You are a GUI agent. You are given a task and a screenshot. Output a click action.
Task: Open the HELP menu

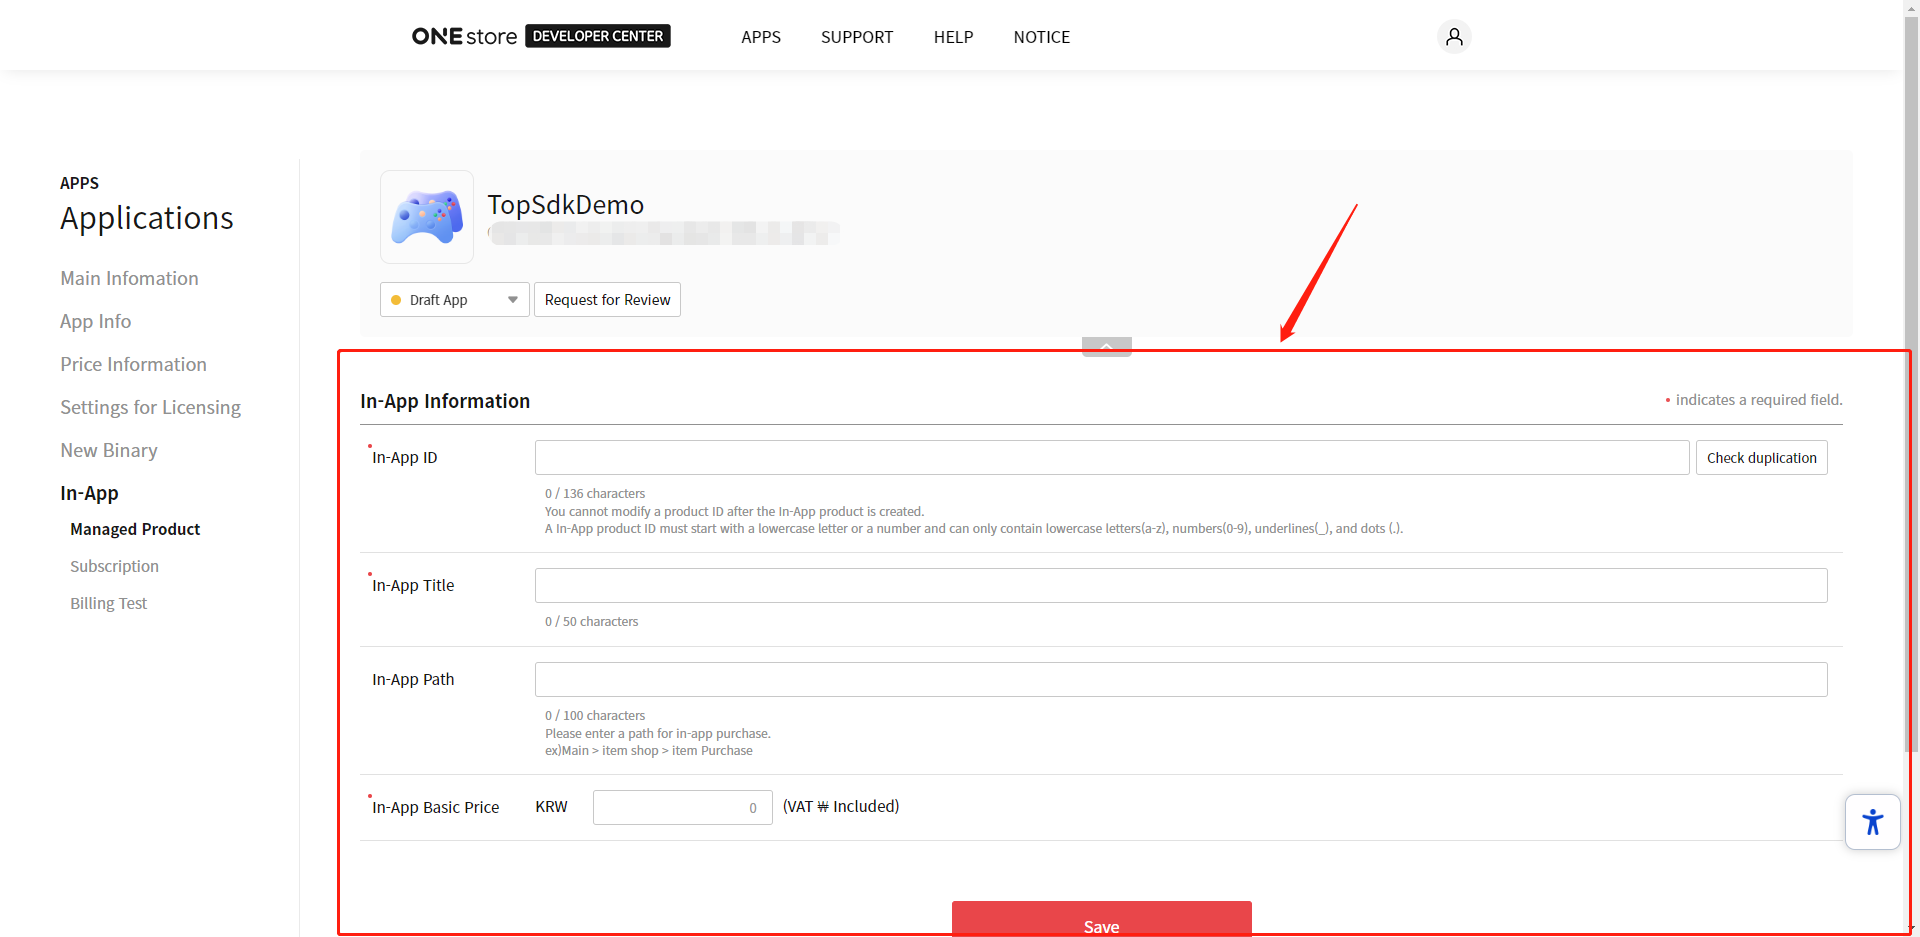click(953, 37)
